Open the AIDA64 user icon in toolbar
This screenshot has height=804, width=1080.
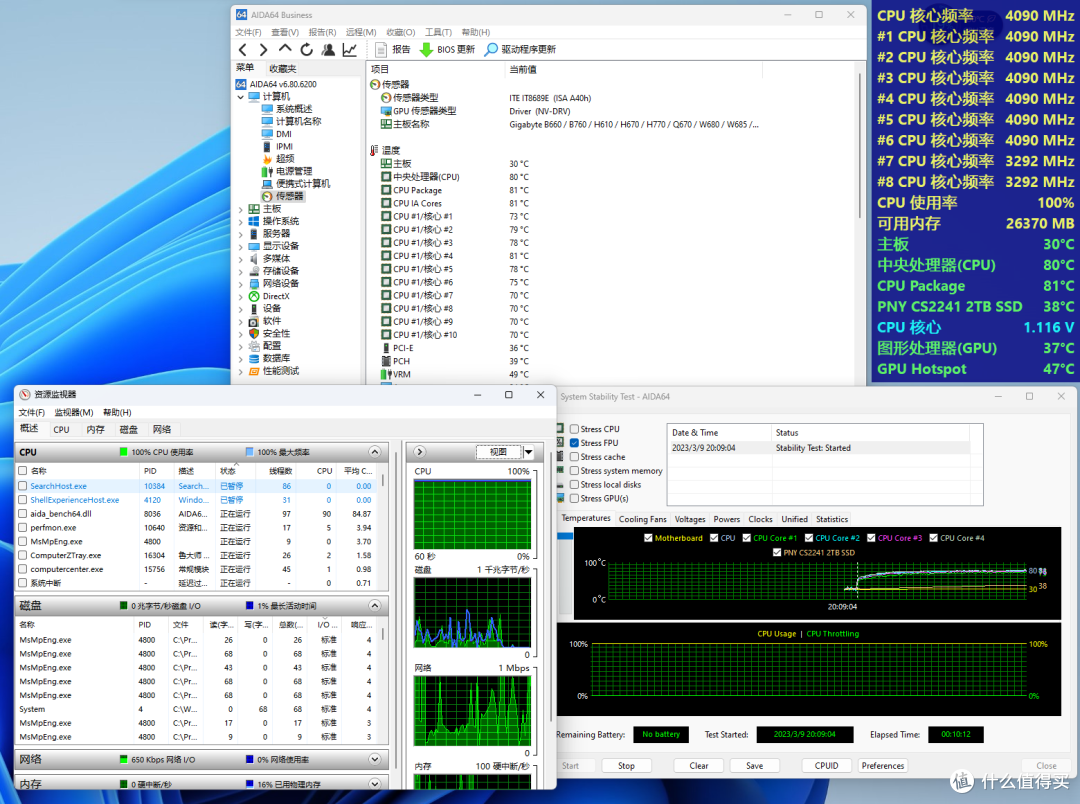coord(328,50)
